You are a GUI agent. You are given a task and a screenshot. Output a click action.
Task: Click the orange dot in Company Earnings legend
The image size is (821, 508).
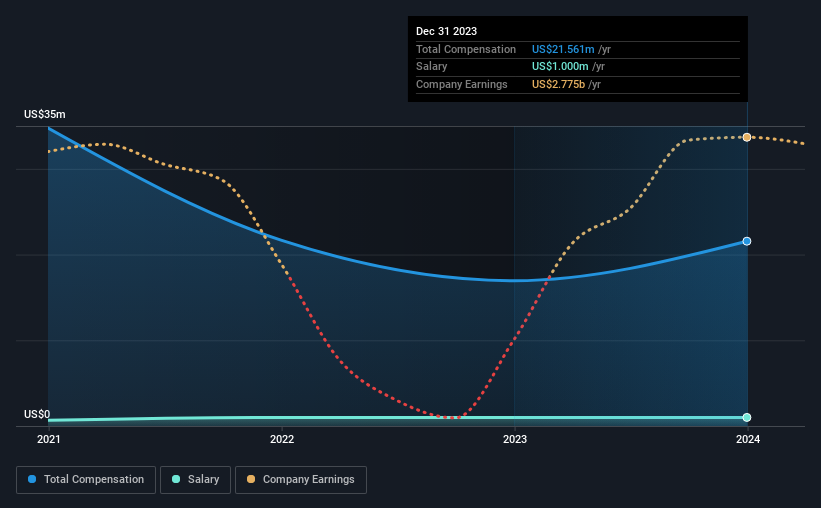[251, 479]
